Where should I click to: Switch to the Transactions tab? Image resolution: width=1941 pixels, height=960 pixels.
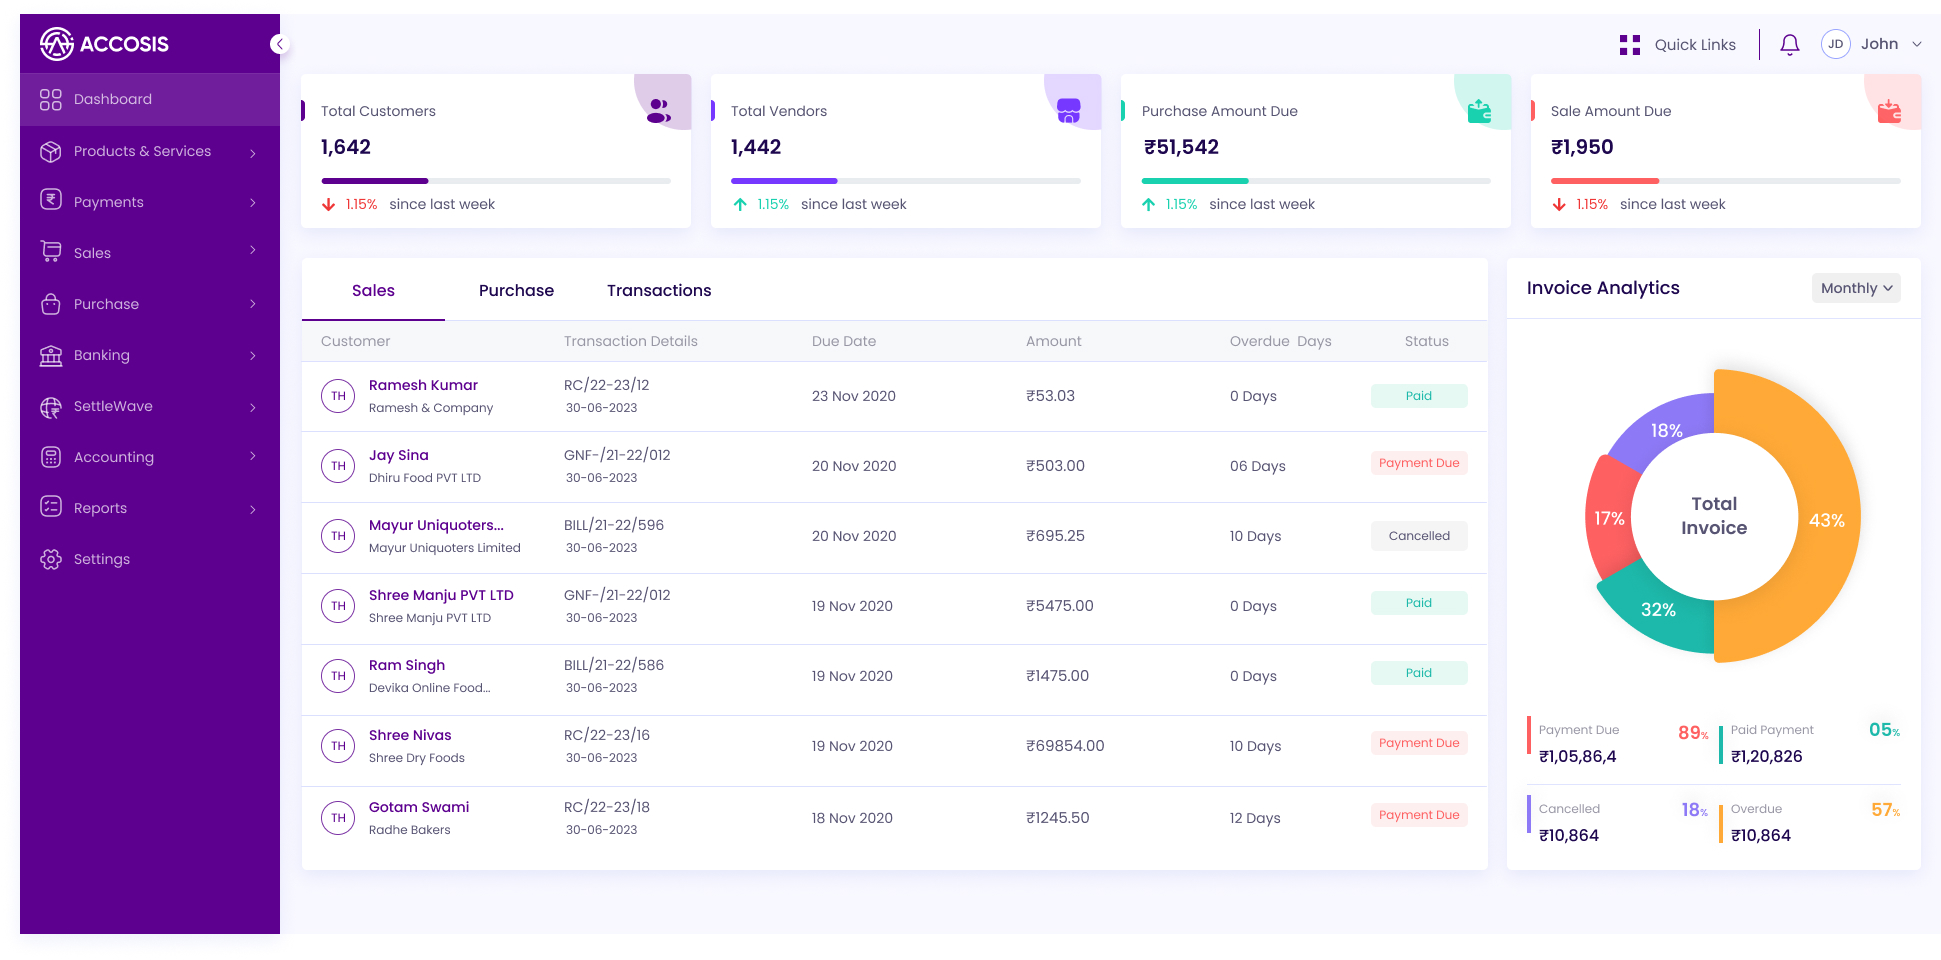tap(659, 290)
